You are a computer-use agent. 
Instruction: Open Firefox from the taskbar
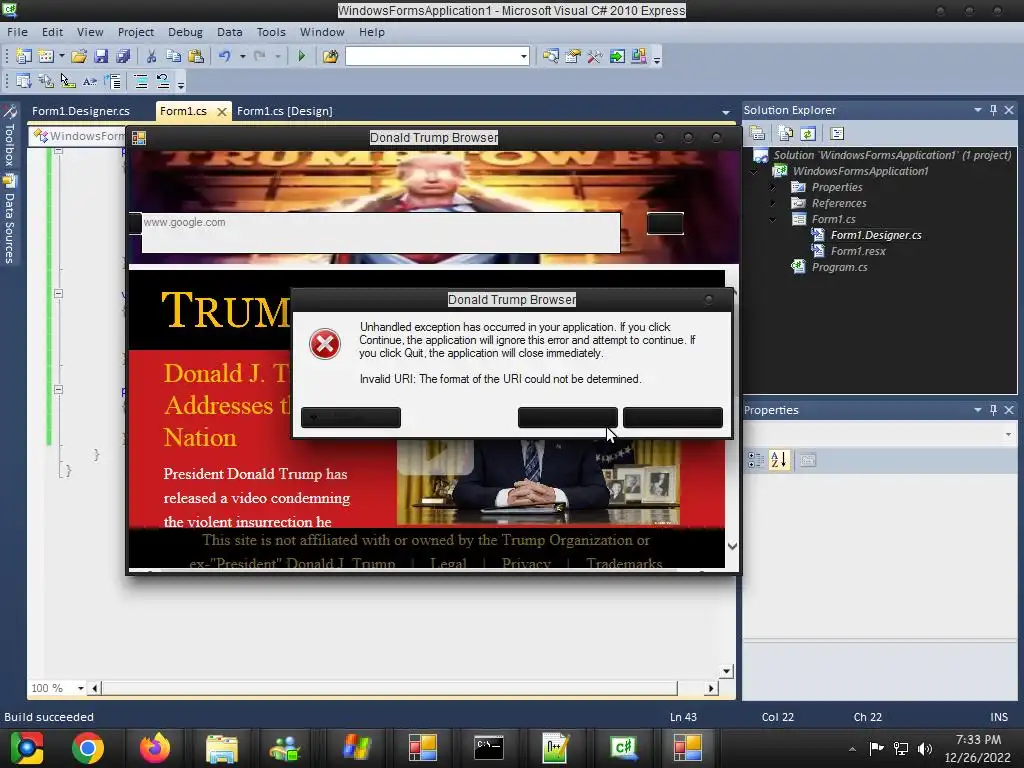(x=155, y=748)
